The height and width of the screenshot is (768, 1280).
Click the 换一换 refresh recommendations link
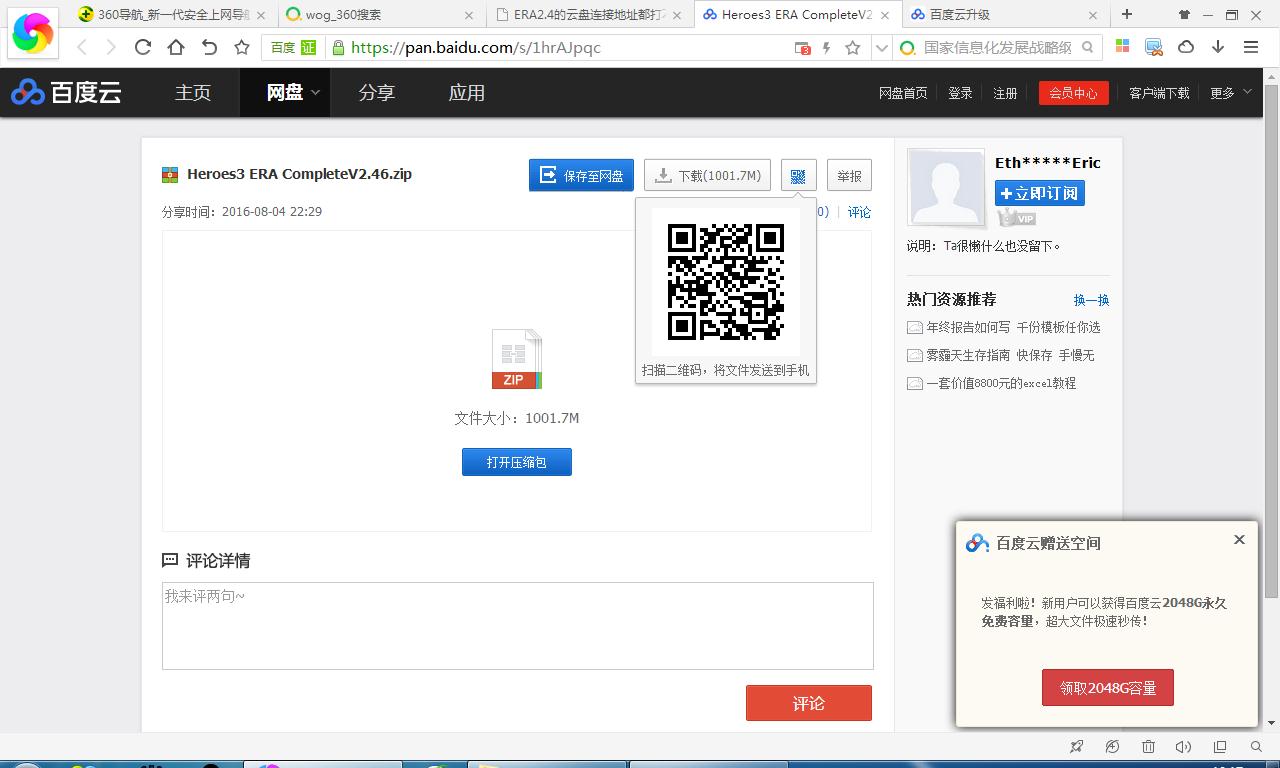click(1091, 300)
